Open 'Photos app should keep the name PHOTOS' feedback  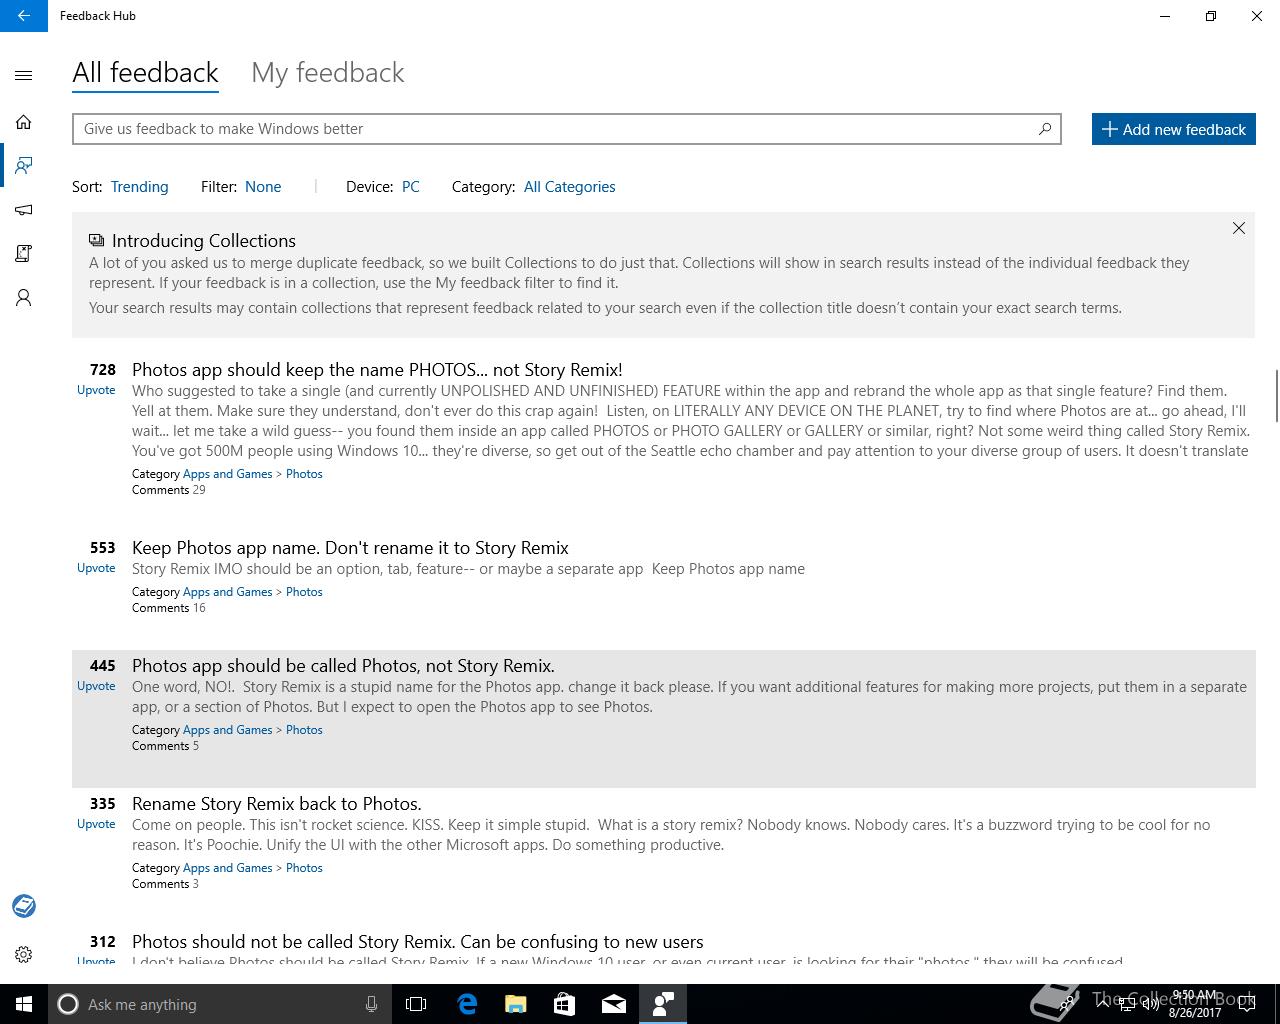(377, 370)
